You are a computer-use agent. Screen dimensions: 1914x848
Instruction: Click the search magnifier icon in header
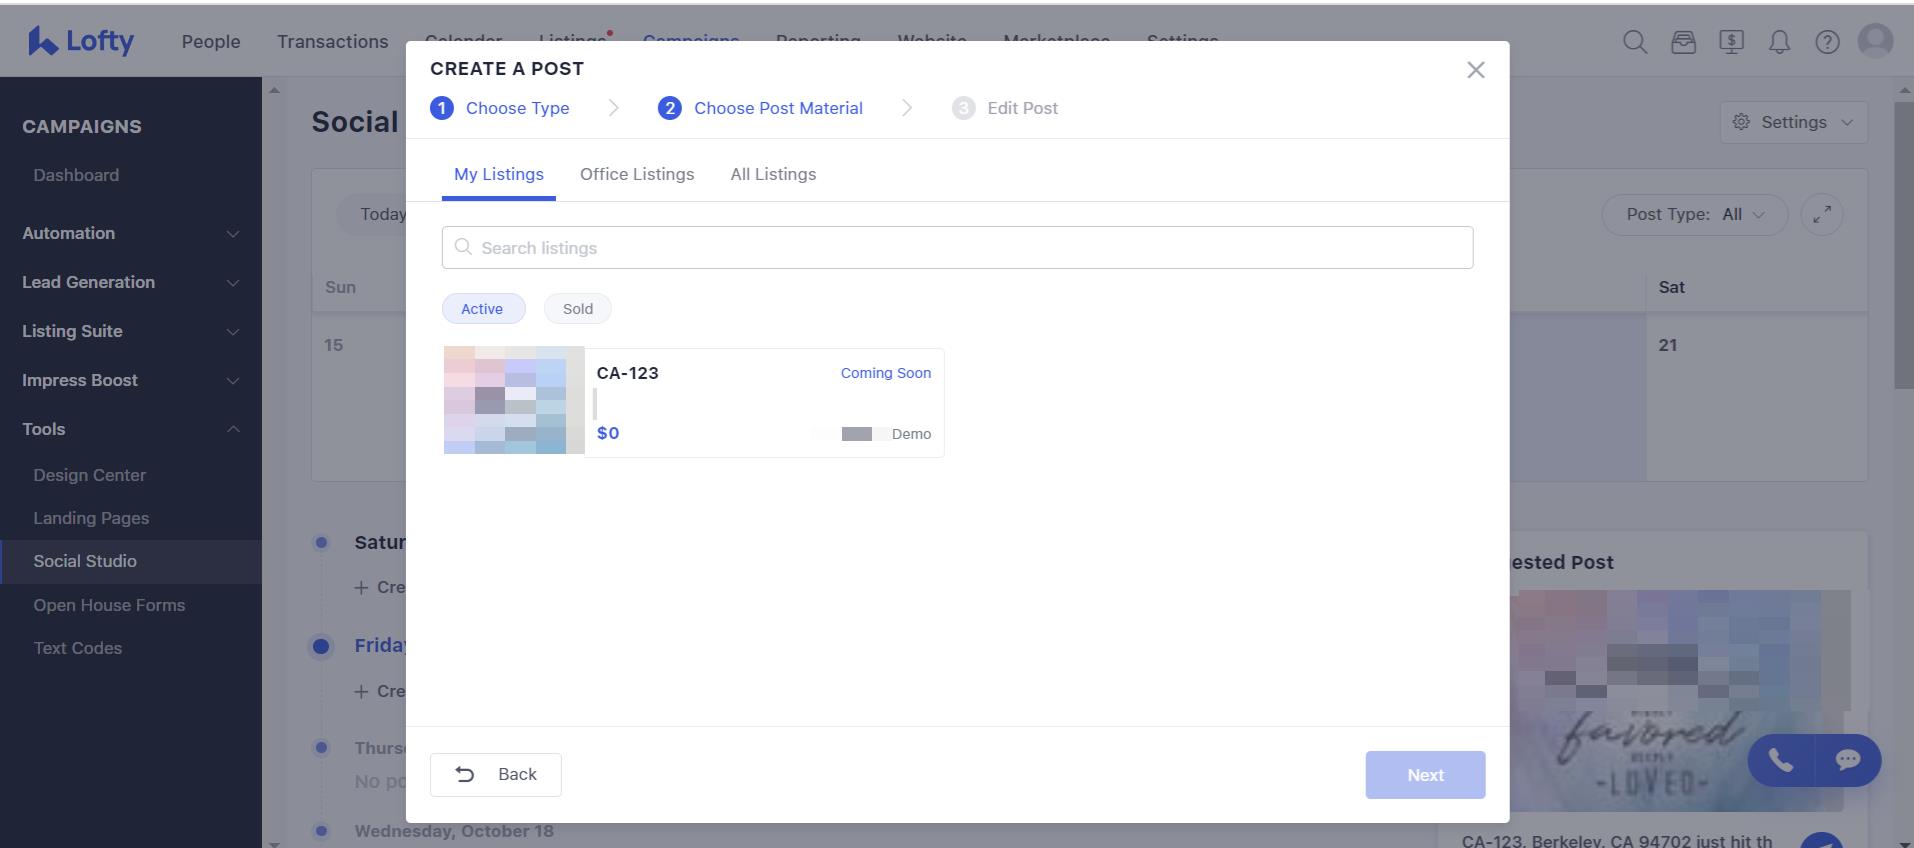point(1635,42)
